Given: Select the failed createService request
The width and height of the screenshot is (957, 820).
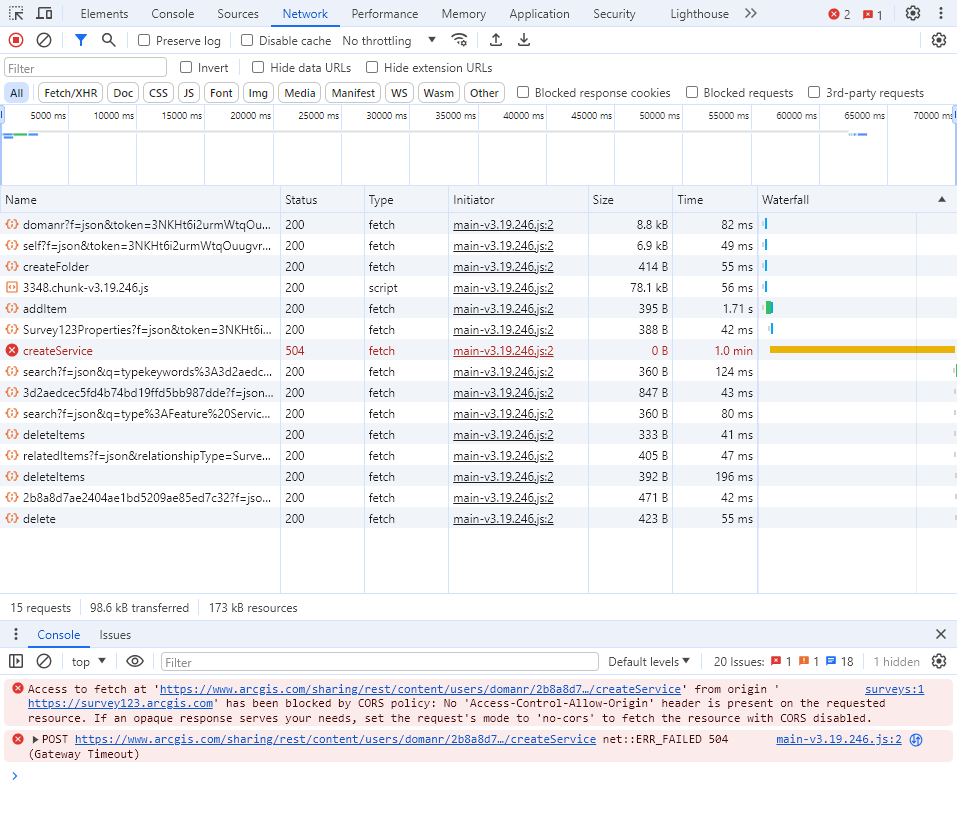Looking at the screenshot, I should (378, 351).
